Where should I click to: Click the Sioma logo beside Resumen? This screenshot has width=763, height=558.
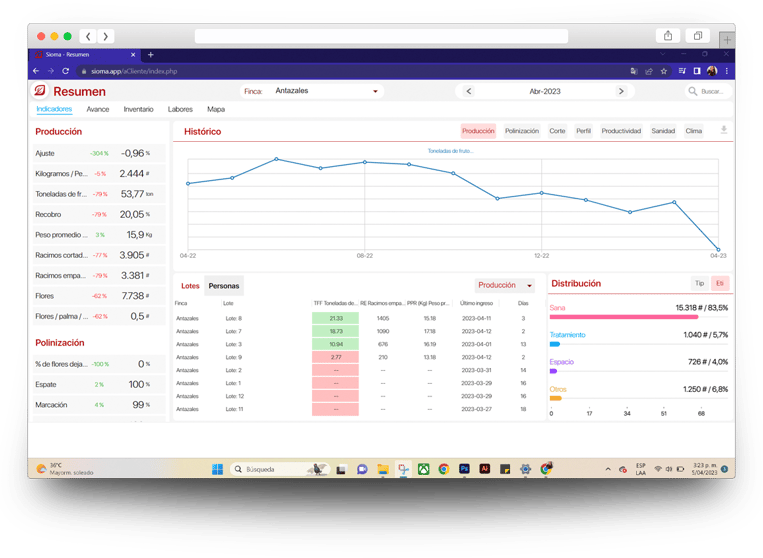click(40, 91)
